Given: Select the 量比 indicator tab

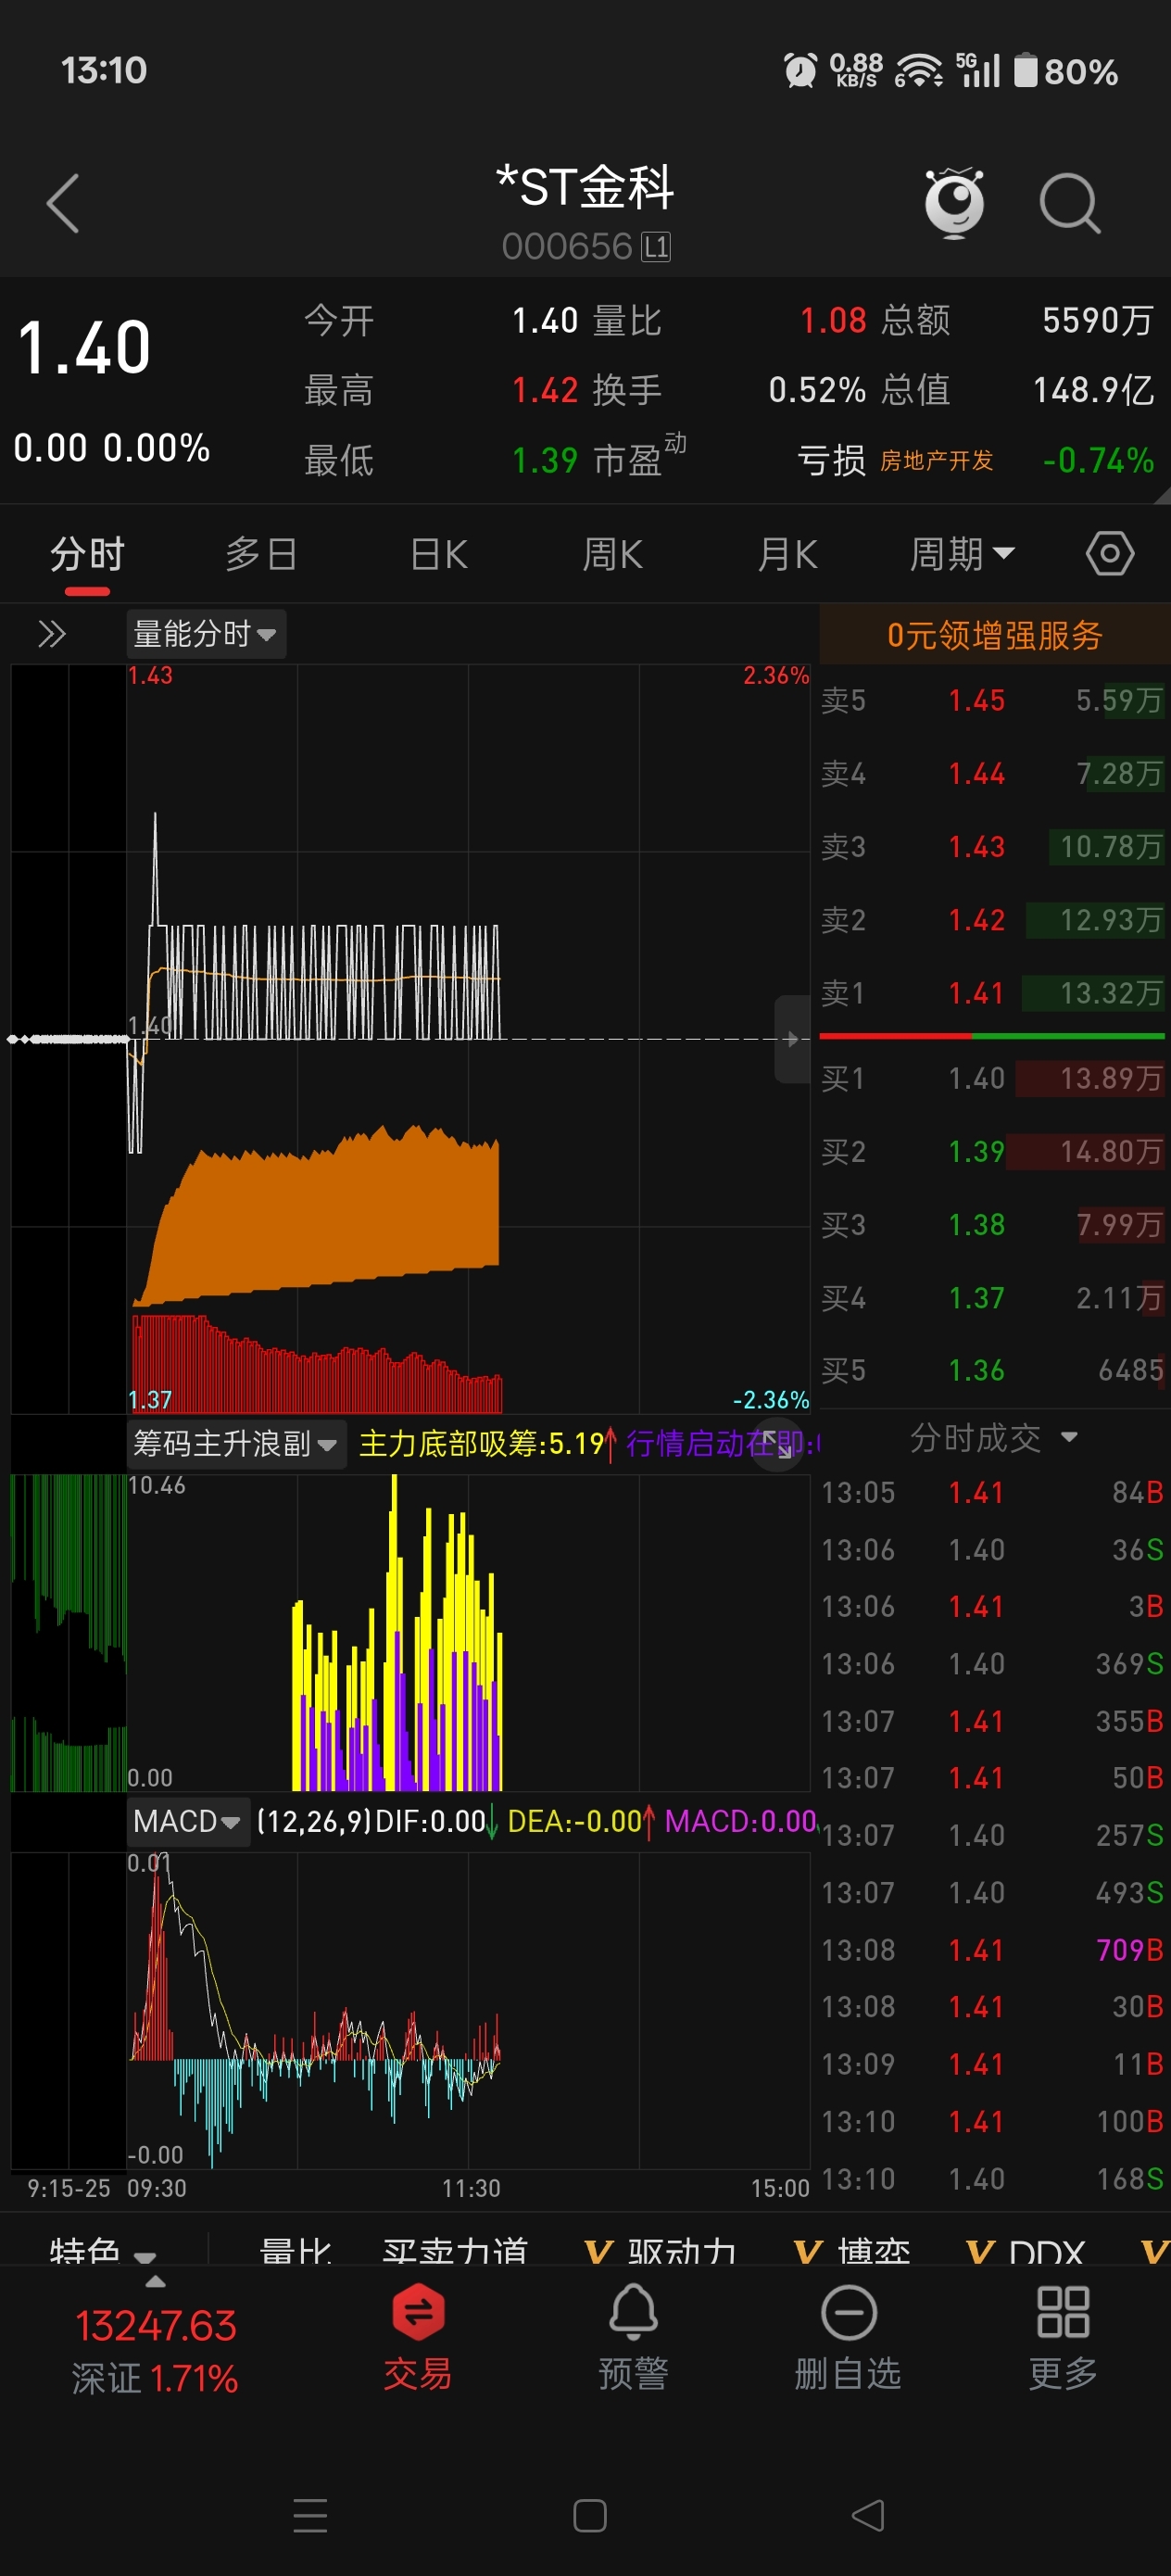Looking at the screenshot, I should [x=295, y=2250].
